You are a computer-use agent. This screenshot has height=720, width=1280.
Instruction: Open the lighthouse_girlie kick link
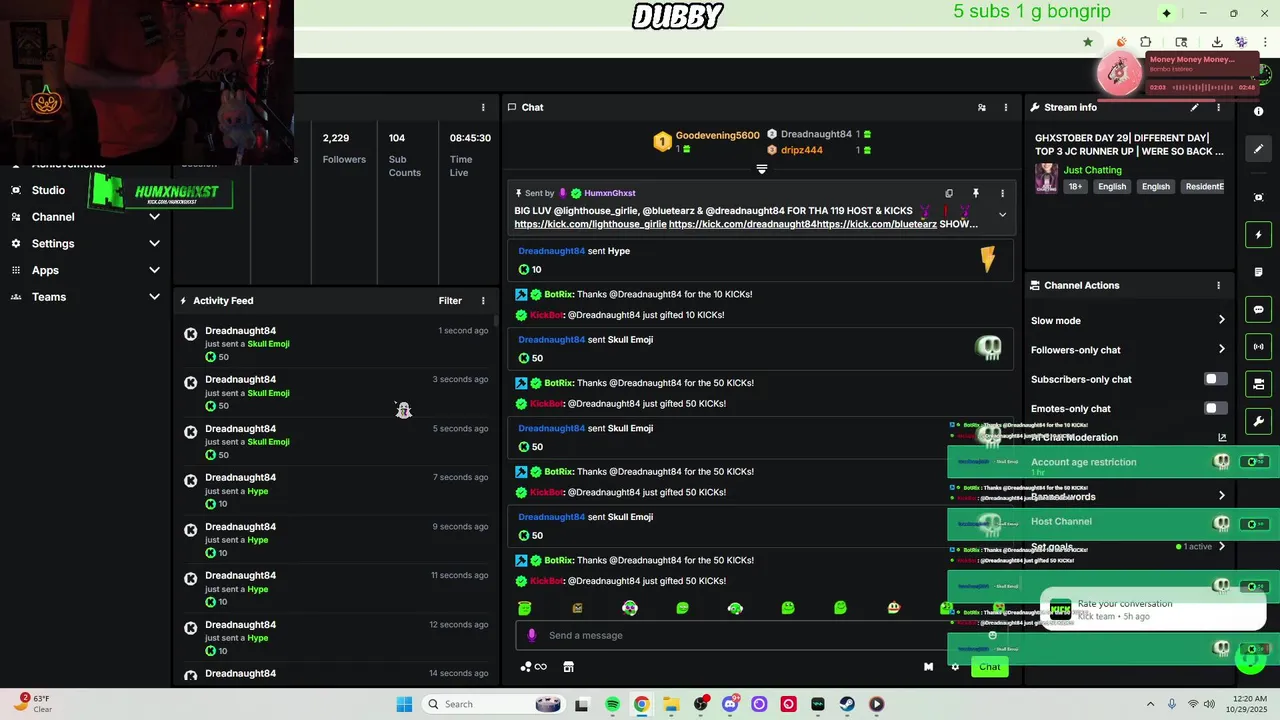tap(590, 224)
